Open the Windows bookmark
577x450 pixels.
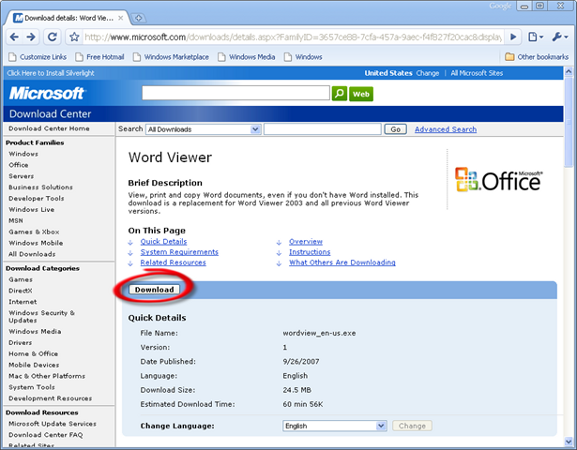tap(303, 57)
